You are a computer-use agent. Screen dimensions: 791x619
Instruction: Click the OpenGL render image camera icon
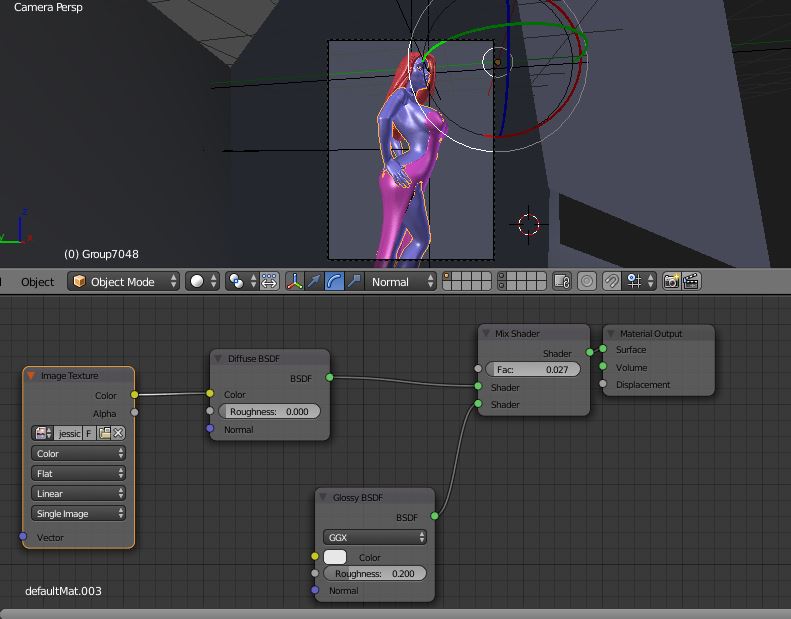coord(671,282)
